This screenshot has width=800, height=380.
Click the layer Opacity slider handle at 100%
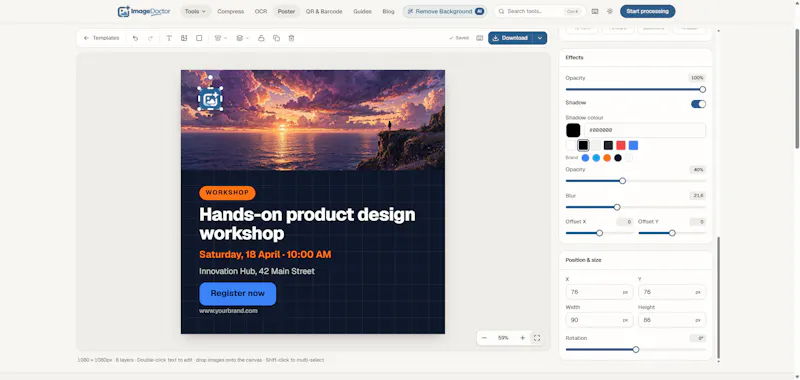[703, 89]
